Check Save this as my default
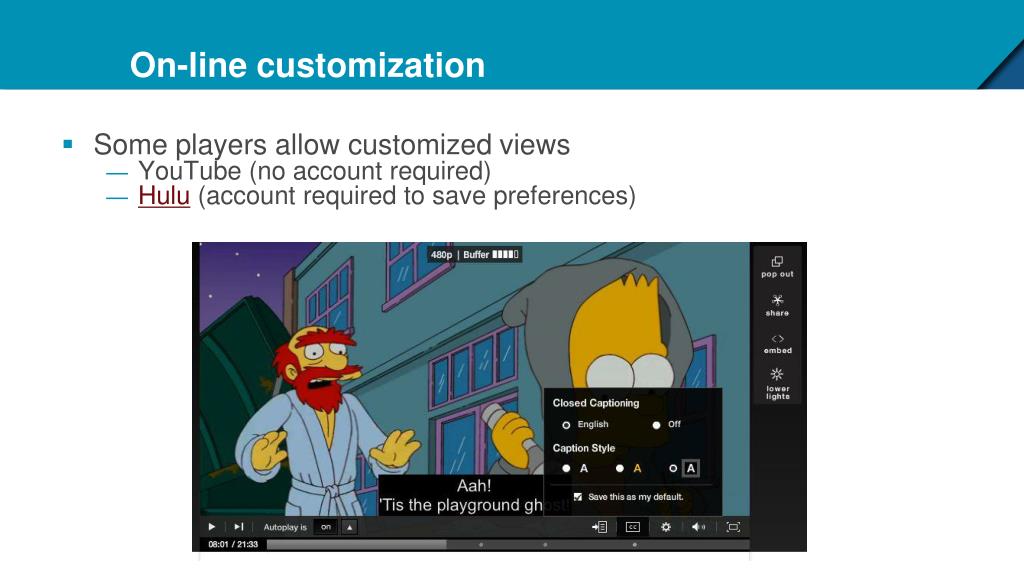The width and height of the screenshot is (1024, 576). 578,497
